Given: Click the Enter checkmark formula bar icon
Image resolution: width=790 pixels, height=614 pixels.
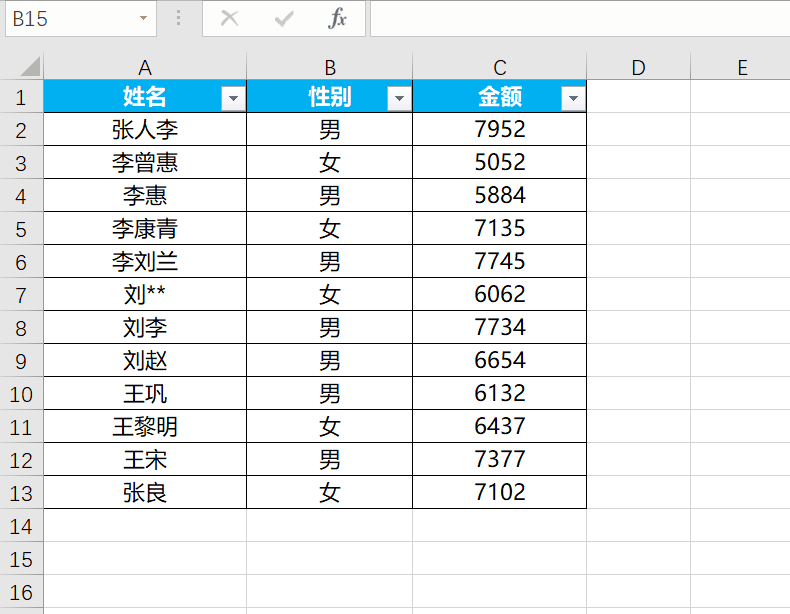Looking at the screenshot, I should tap(284, 19).
